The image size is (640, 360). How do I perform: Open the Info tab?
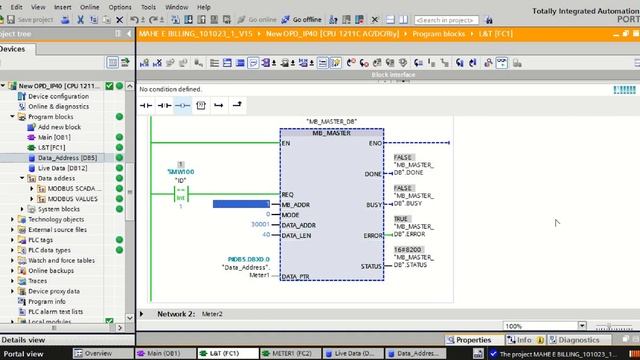(525, 340)
